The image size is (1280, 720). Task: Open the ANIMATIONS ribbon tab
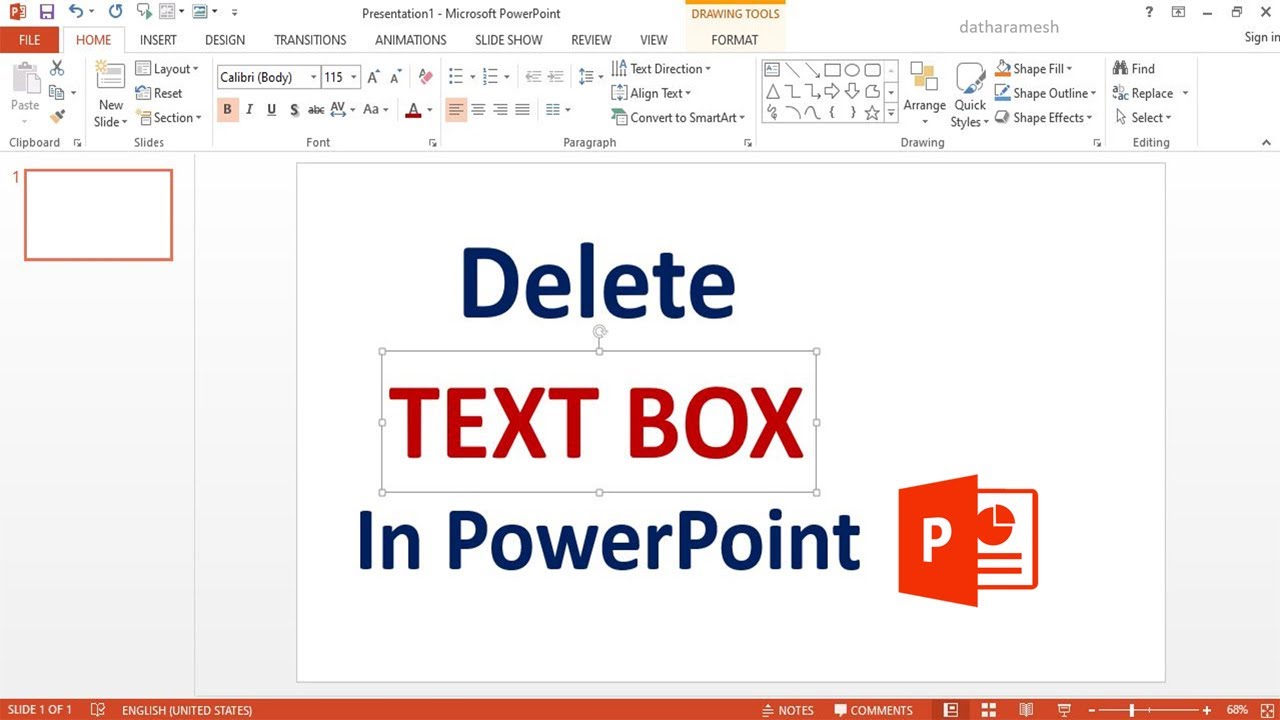point(410,40)
